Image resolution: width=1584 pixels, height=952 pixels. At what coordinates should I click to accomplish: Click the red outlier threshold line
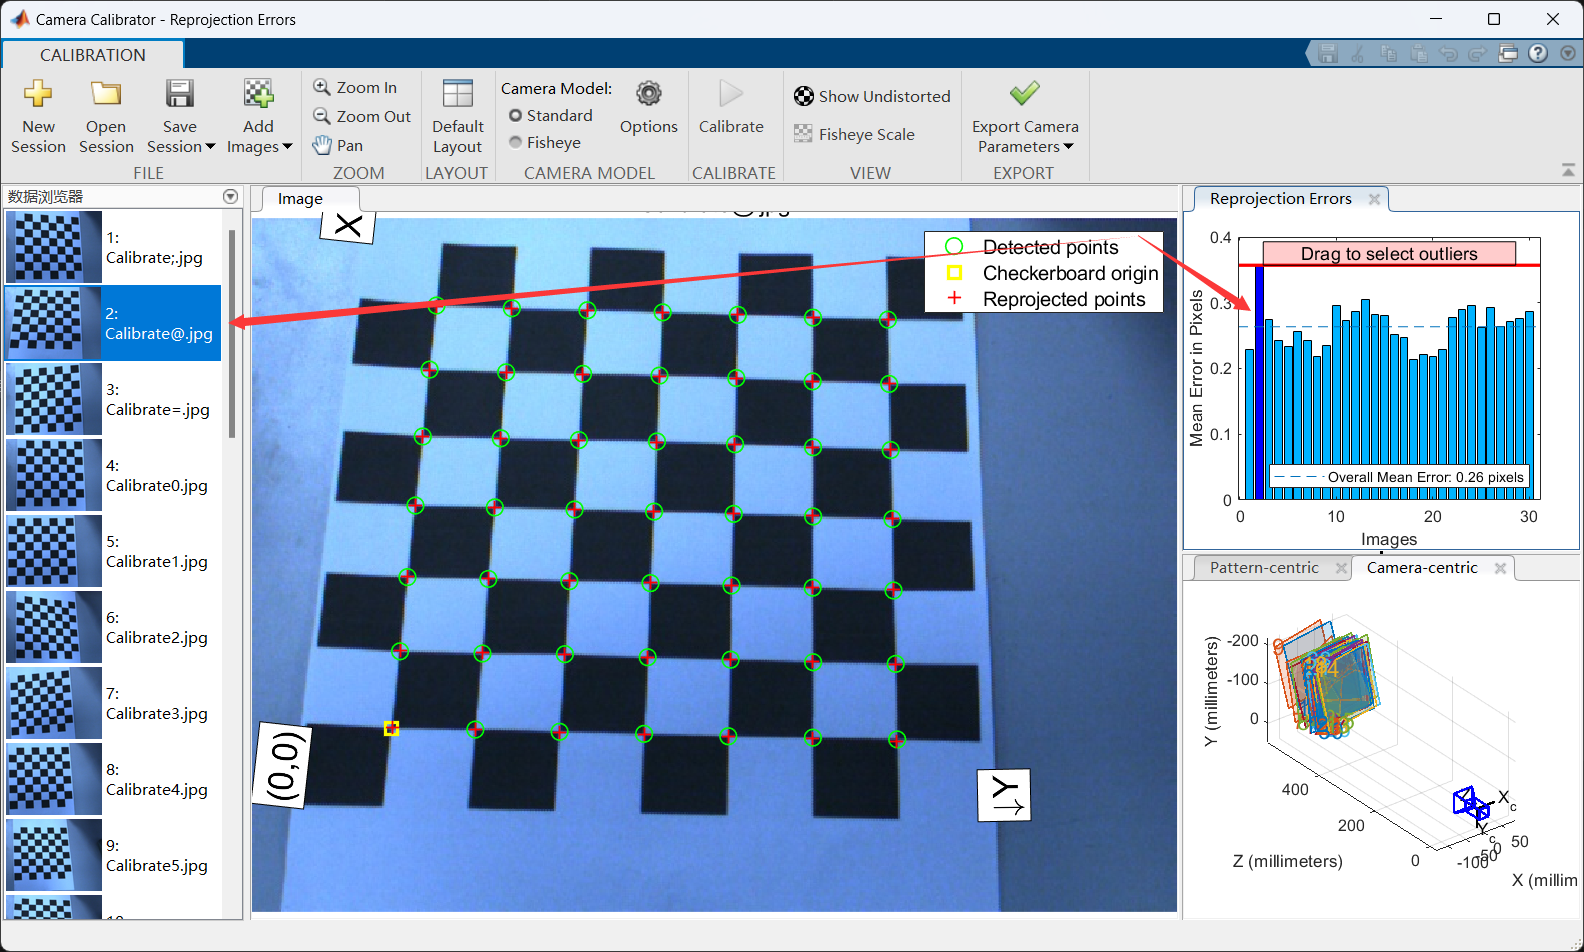[x=1389, y=265]
